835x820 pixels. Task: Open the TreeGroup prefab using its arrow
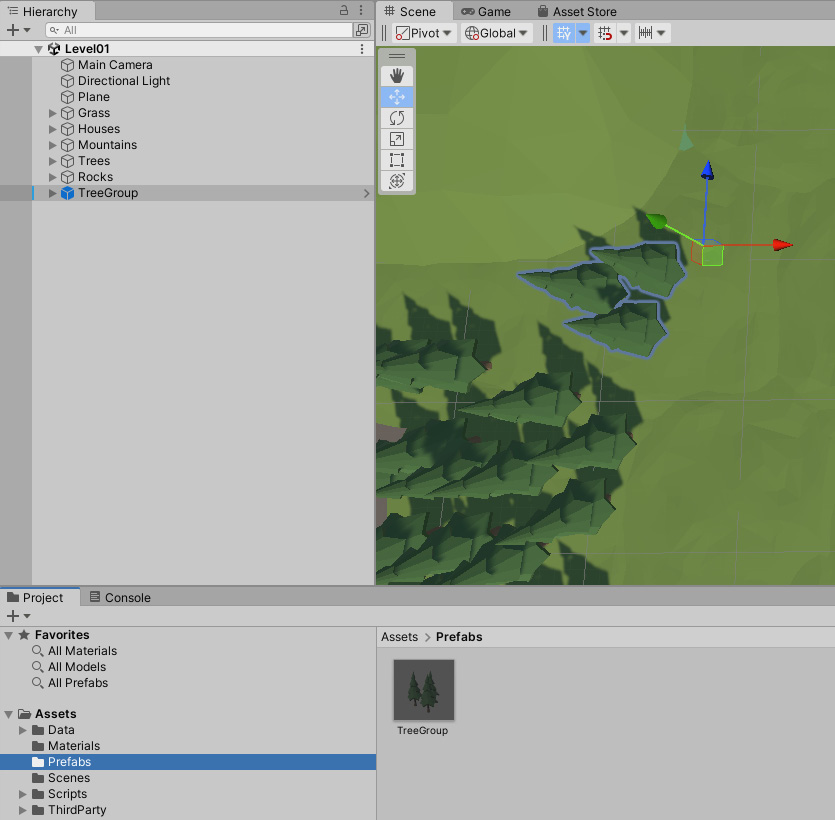[x=366, y=194]
